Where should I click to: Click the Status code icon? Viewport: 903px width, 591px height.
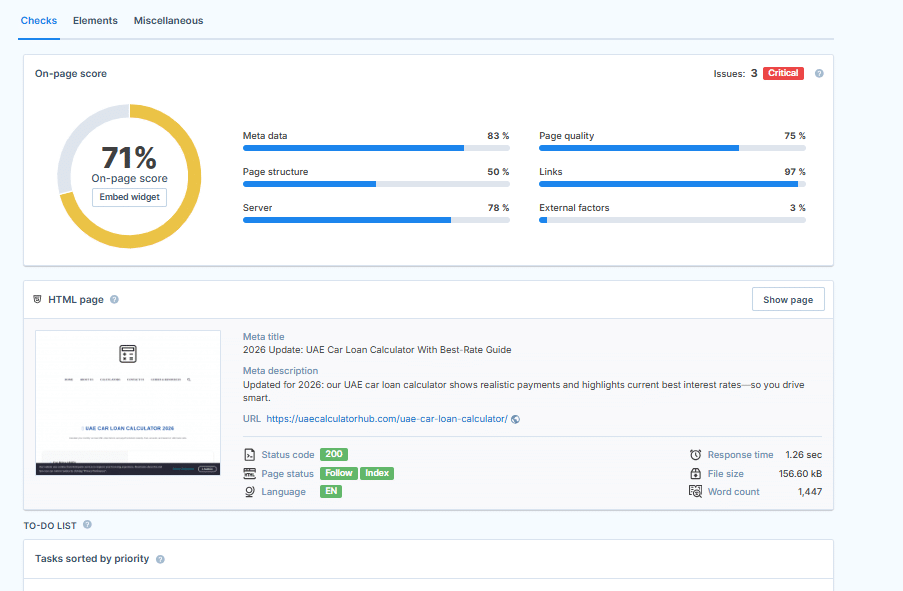(x=250, y=454)
